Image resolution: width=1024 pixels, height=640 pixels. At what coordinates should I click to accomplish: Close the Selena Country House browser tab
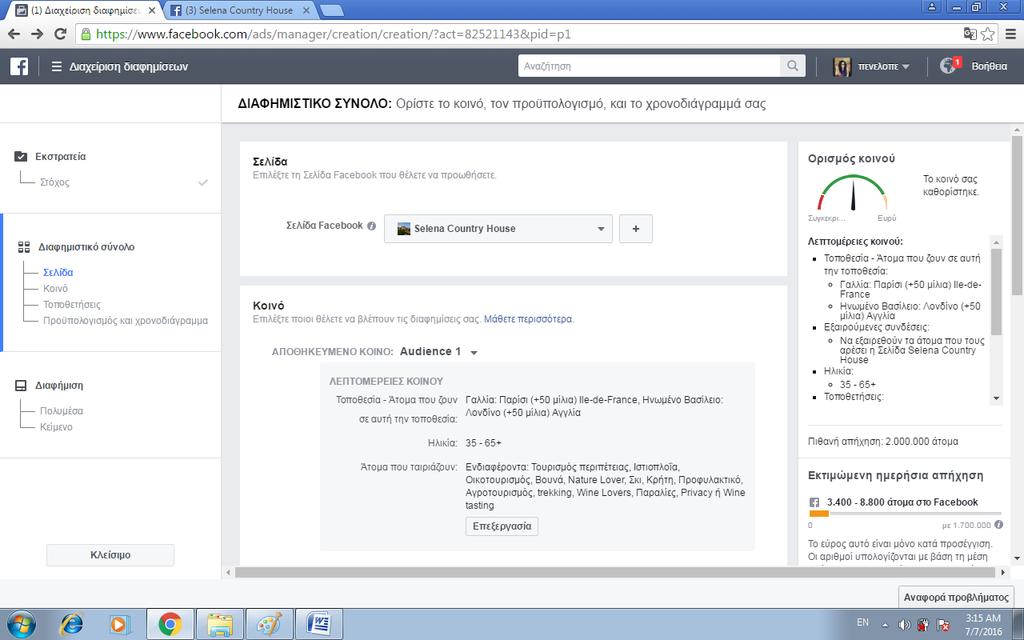(x=306, y=10)
